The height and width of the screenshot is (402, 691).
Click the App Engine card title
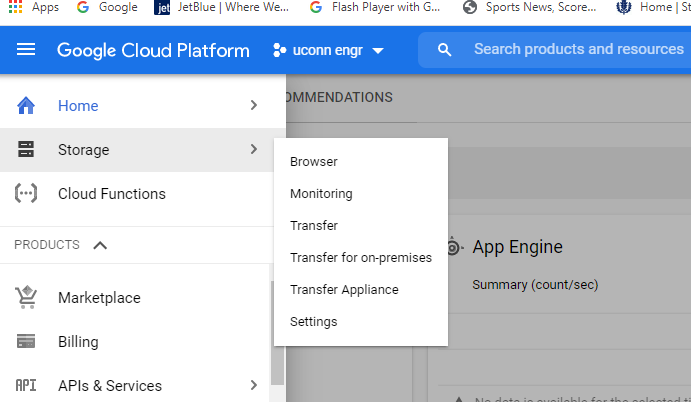point(517,247)
